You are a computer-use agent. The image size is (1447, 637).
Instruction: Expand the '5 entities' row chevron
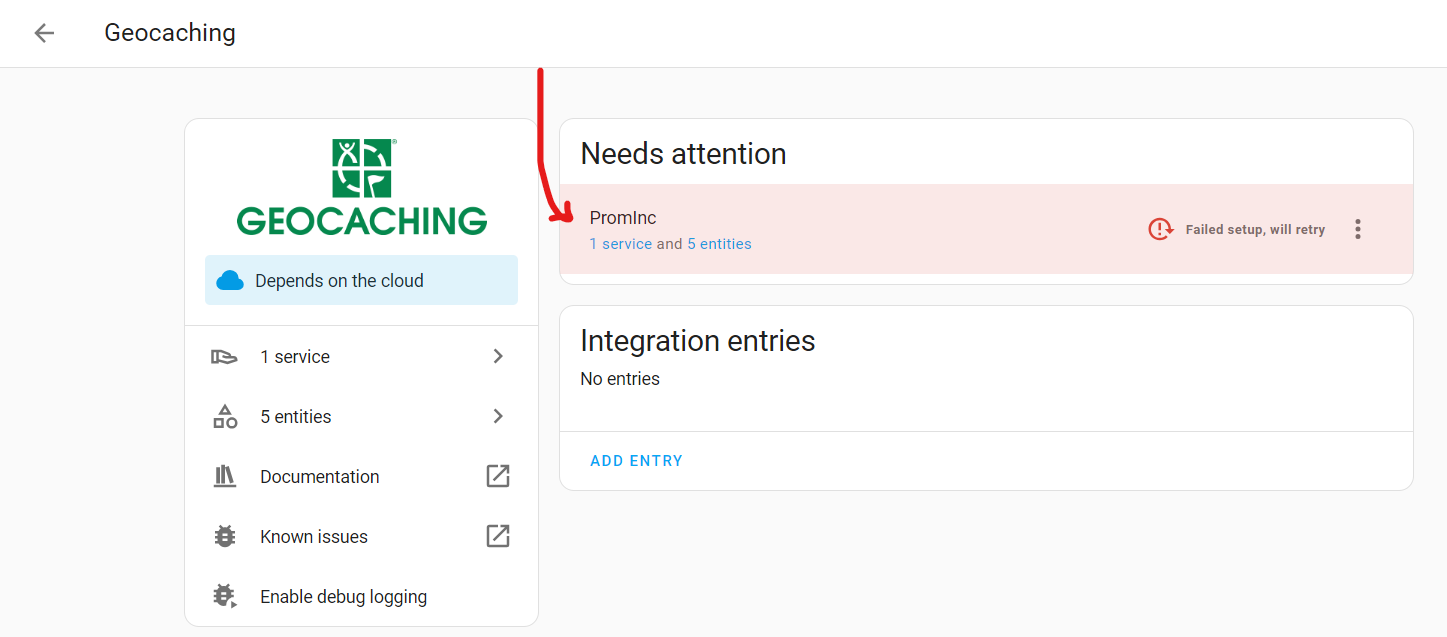point(497,416)
